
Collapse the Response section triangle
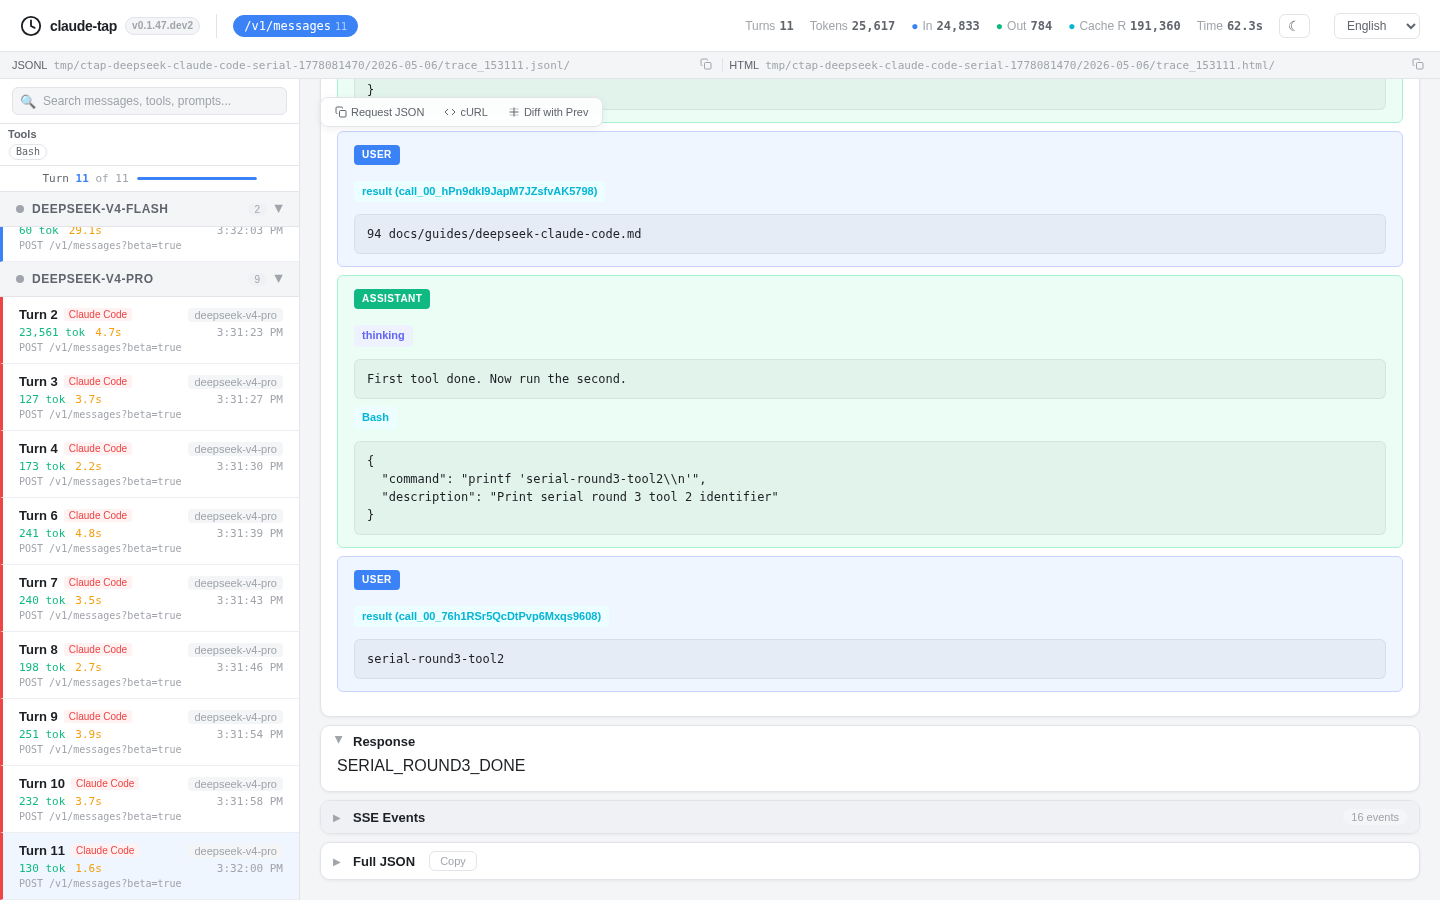(338, 740)
